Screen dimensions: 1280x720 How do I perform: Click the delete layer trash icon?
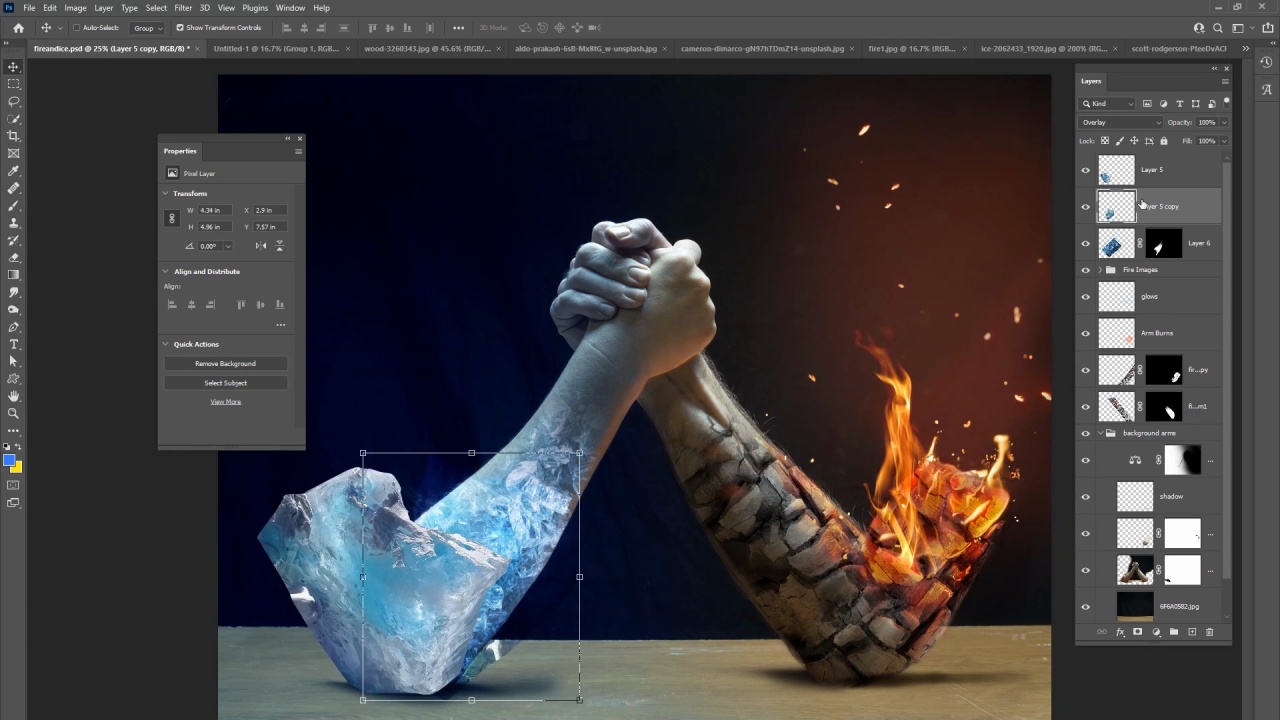tap(1209, 632)
